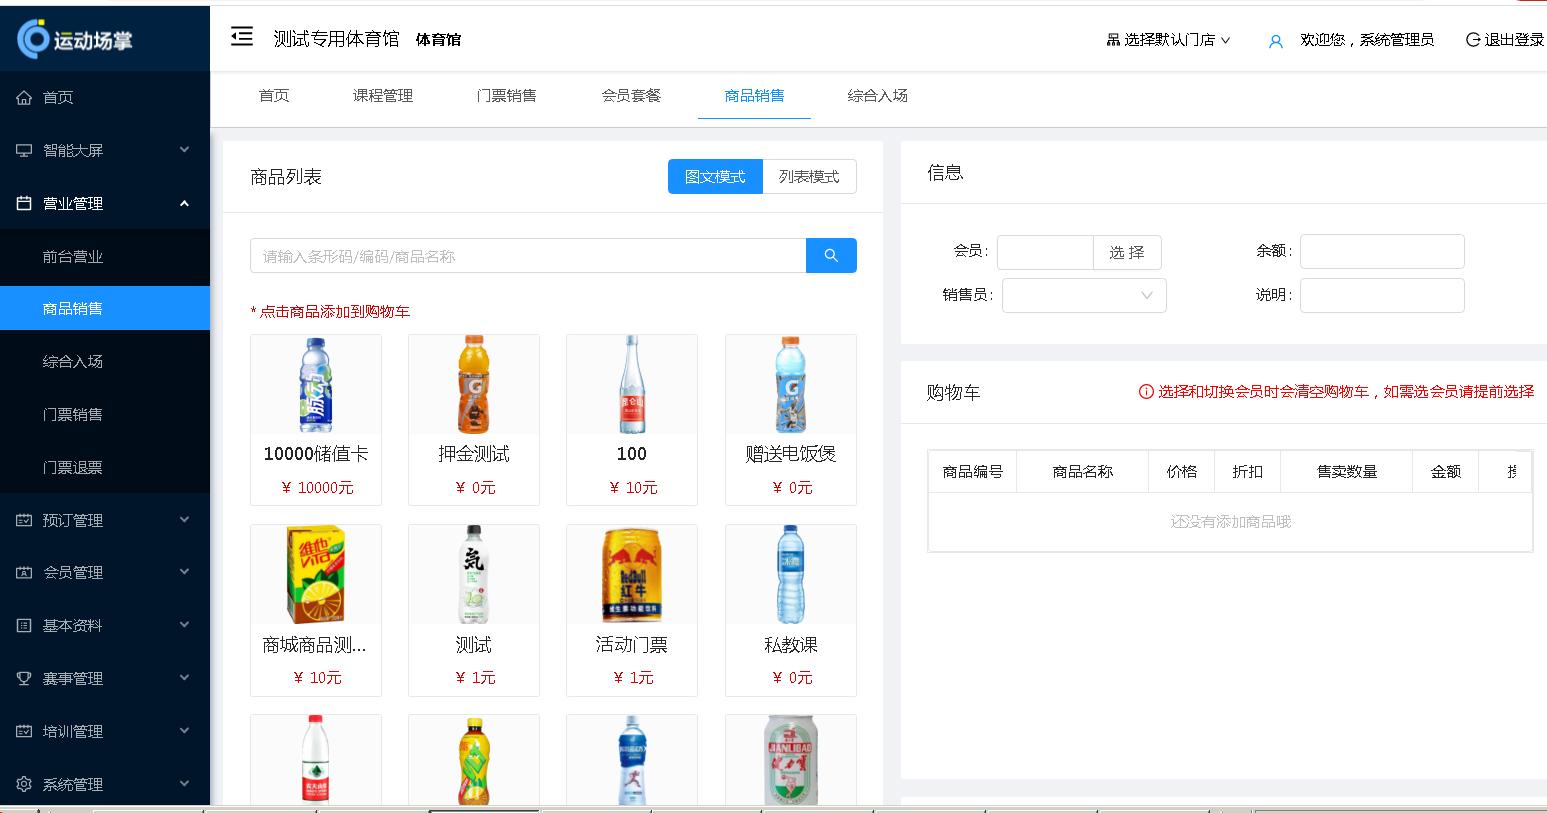The image size is (1547, 813).
Task: Click the user profile icon next to 欢迎您
Action: pos(1274,41)
